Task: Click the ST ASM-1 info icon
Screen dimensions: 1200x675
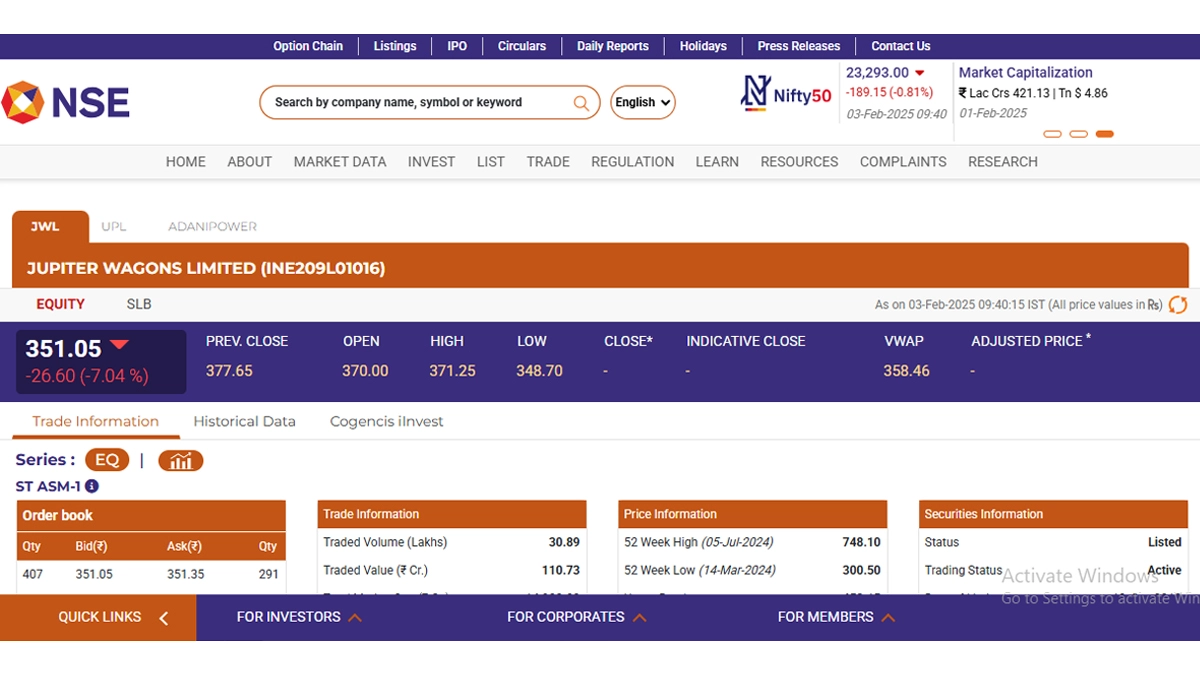Action: 92,486
